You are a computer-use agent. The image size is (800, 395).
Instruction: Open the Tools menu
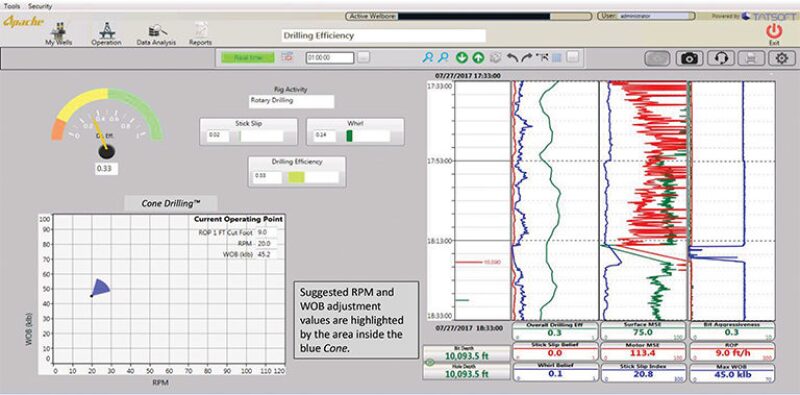[x=12, y=7]
